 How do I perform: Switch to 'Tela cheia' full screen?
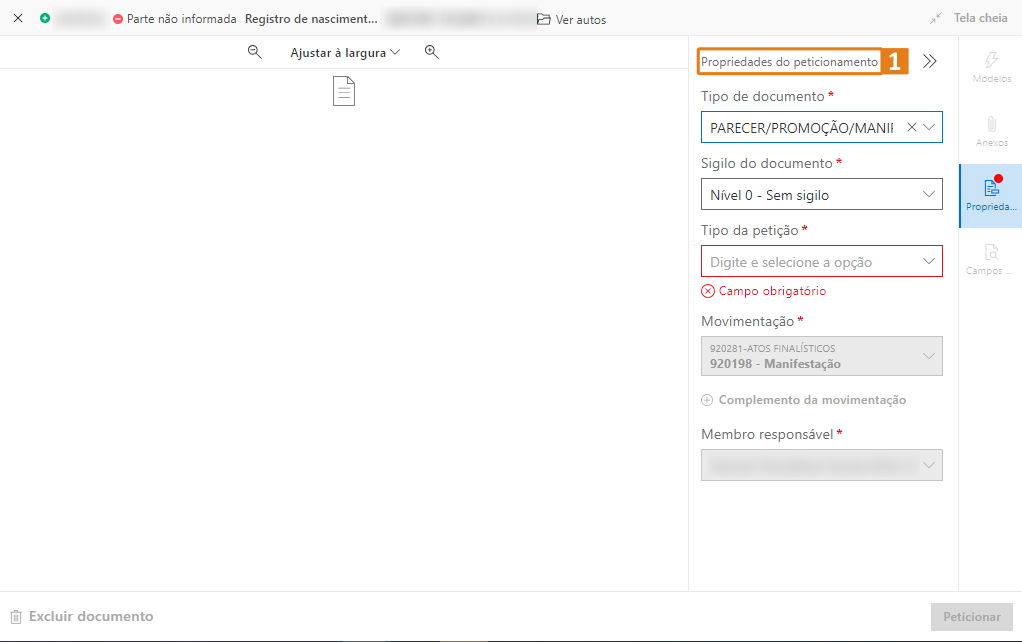[x=968, y=18]
